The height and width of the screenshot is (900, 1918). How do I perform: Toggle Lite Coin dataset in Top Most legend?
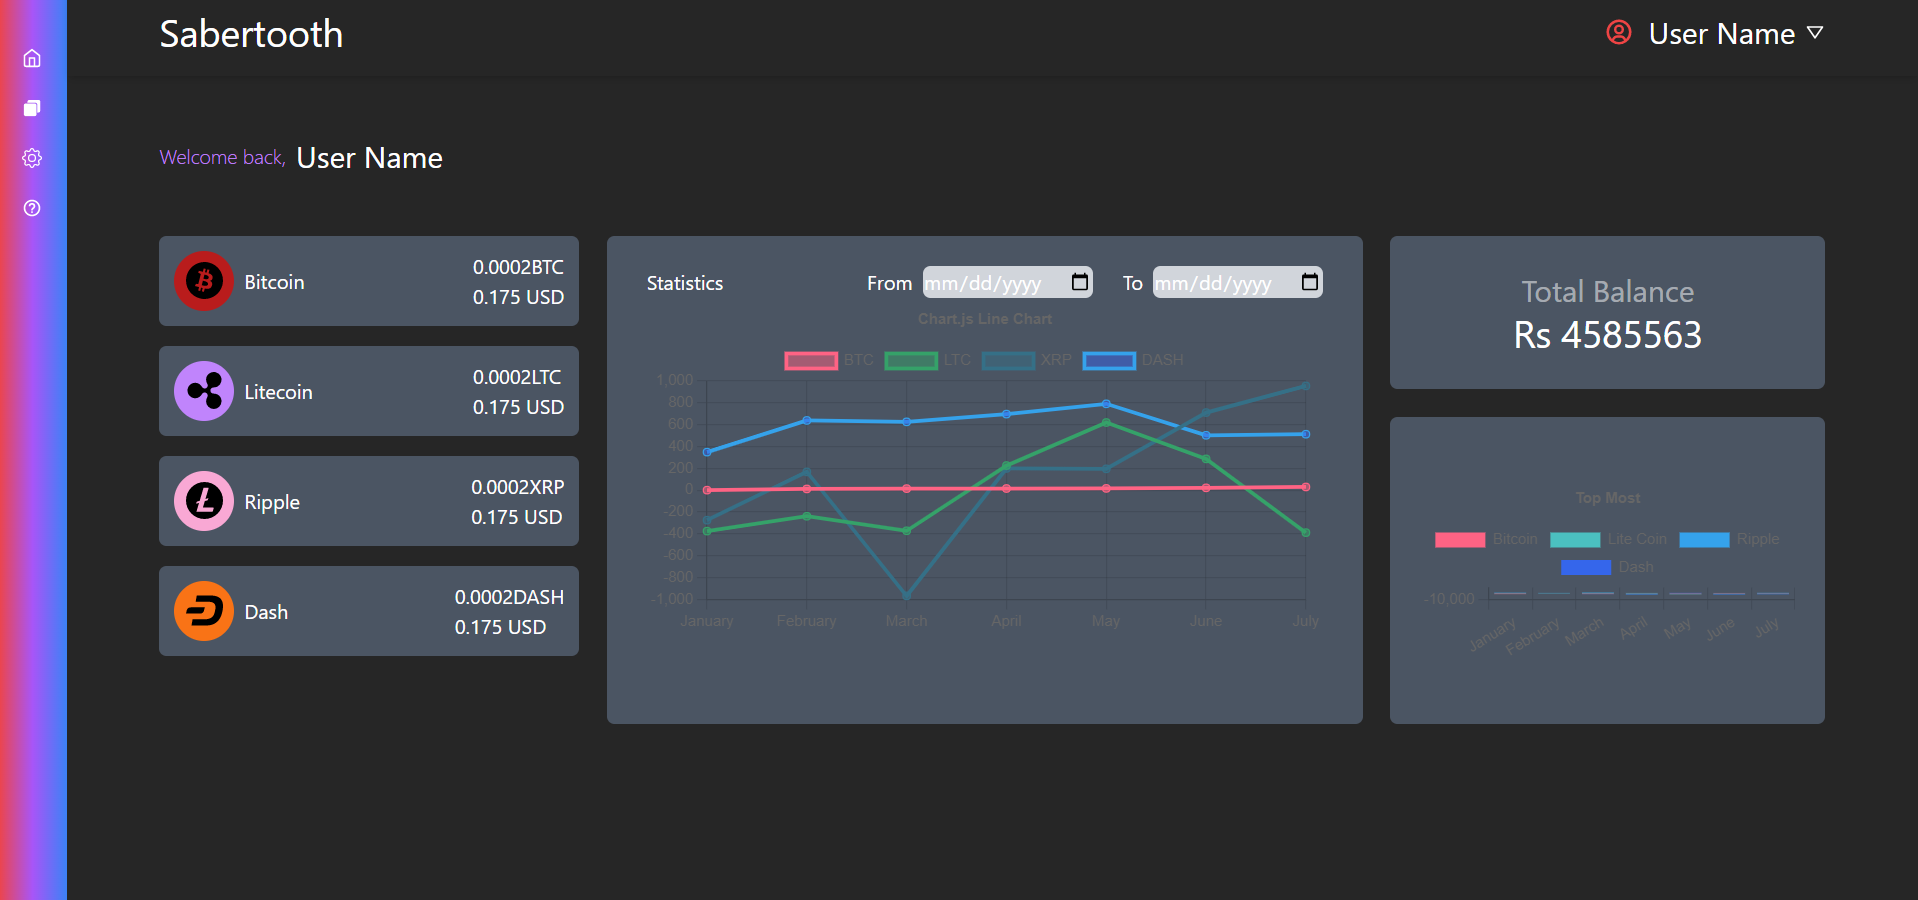[x=1608, y=539]
